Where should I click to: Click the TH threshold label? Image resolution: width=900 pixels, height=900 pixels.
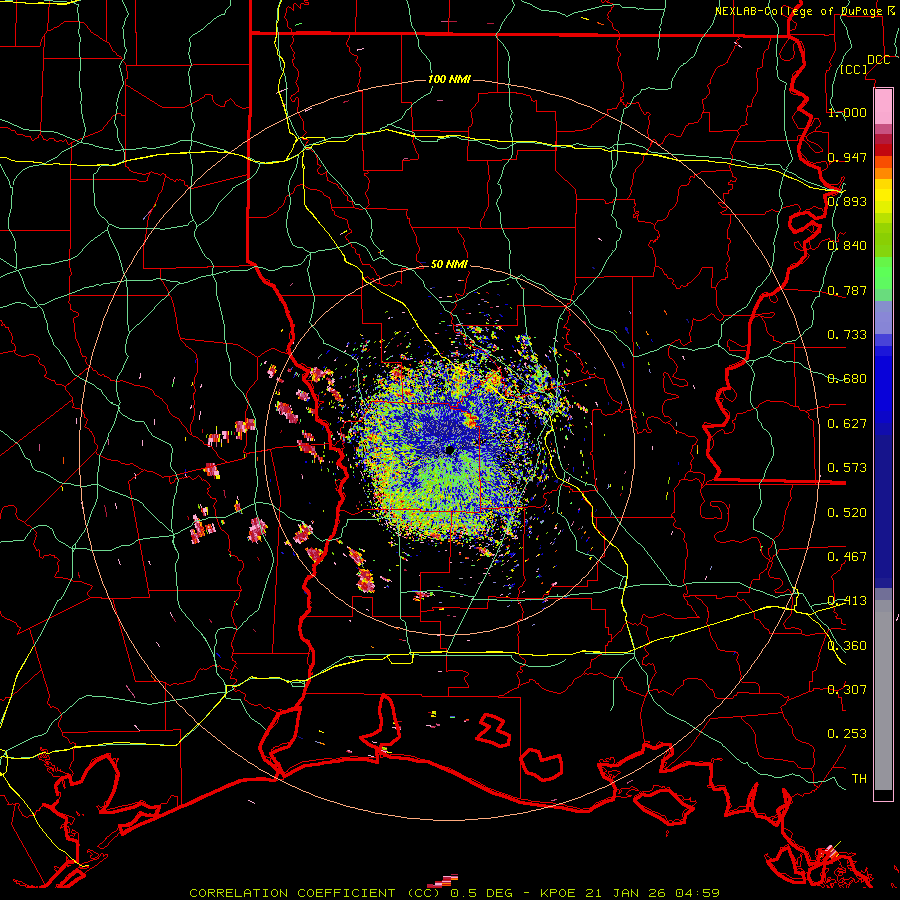coord(859,779)
